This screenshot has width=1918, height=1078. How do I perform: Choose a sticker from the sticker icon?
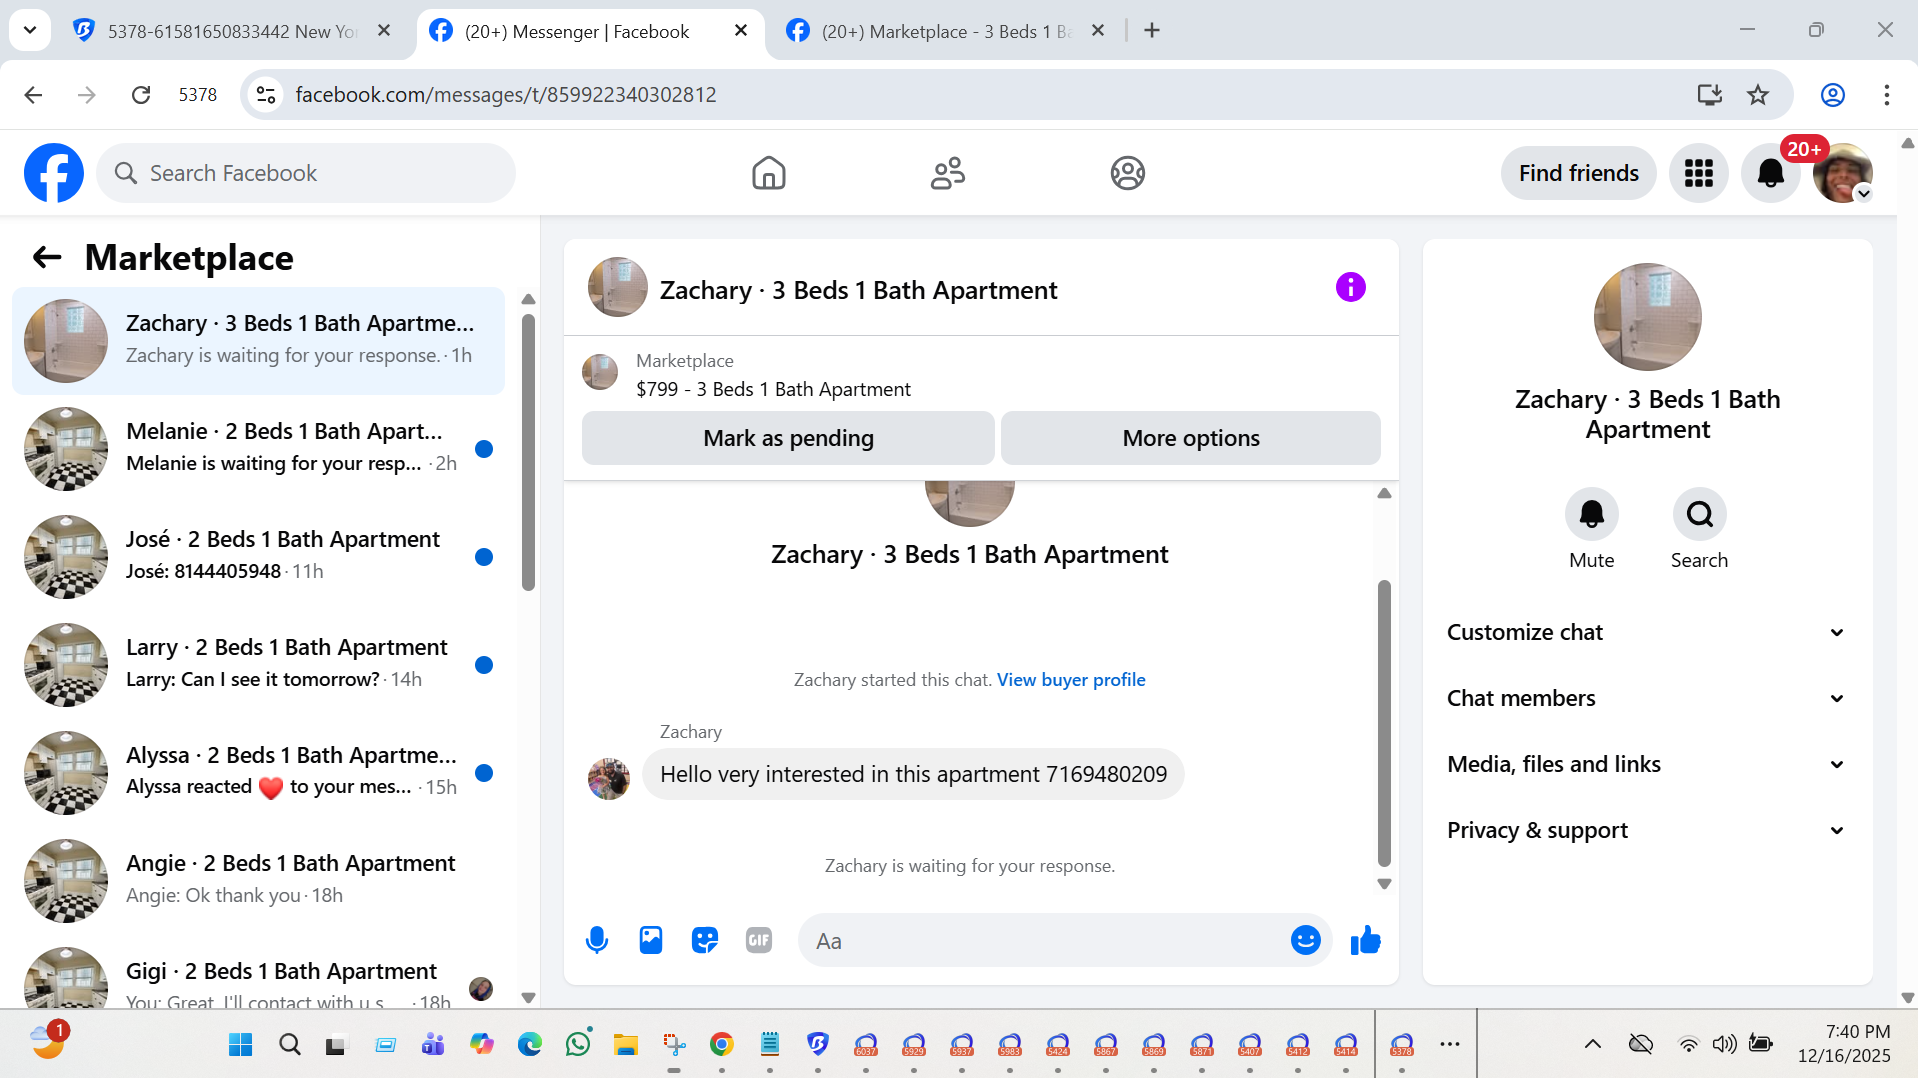(x=705, y=940)
